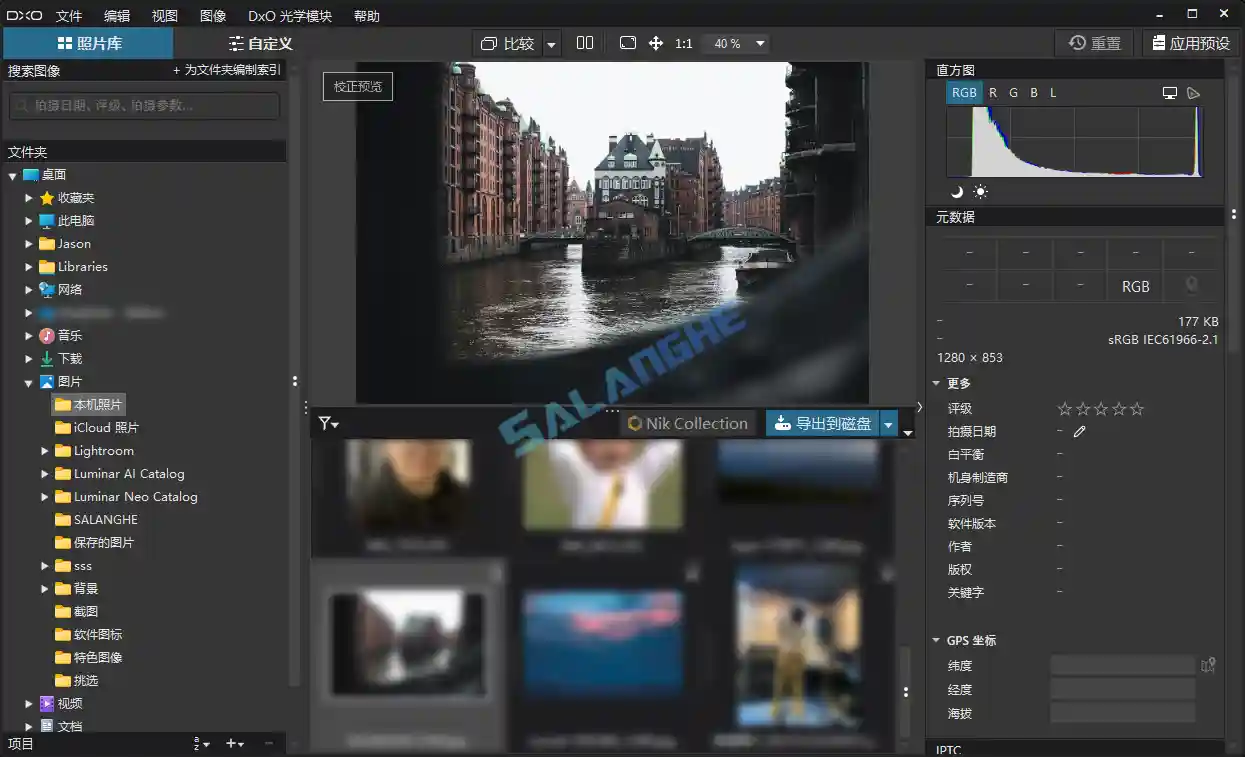
Task: Open the export-to-disk dropdown arrow
Action: (x=889, y=423)
